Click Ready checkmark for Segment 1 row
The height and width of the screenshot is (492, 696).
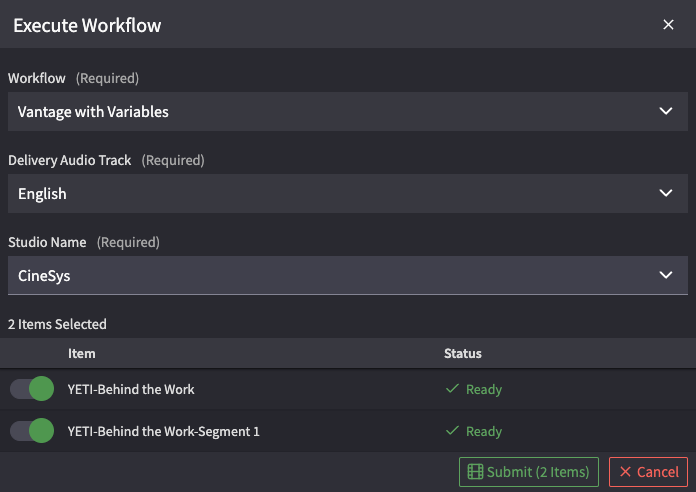[452, 431]
